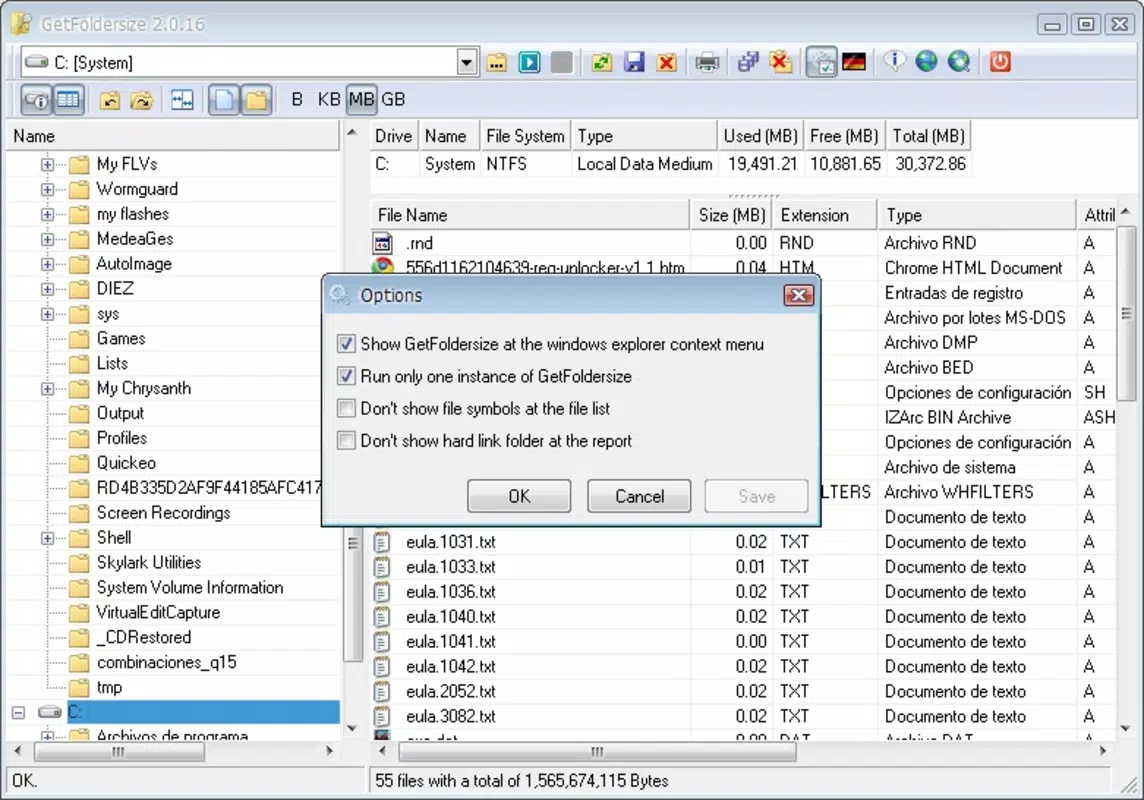Image resolution: width=1144 pixels, height=800 pixels.
Task: Click the Free (MB) drive column header
Action: [844, 136]
